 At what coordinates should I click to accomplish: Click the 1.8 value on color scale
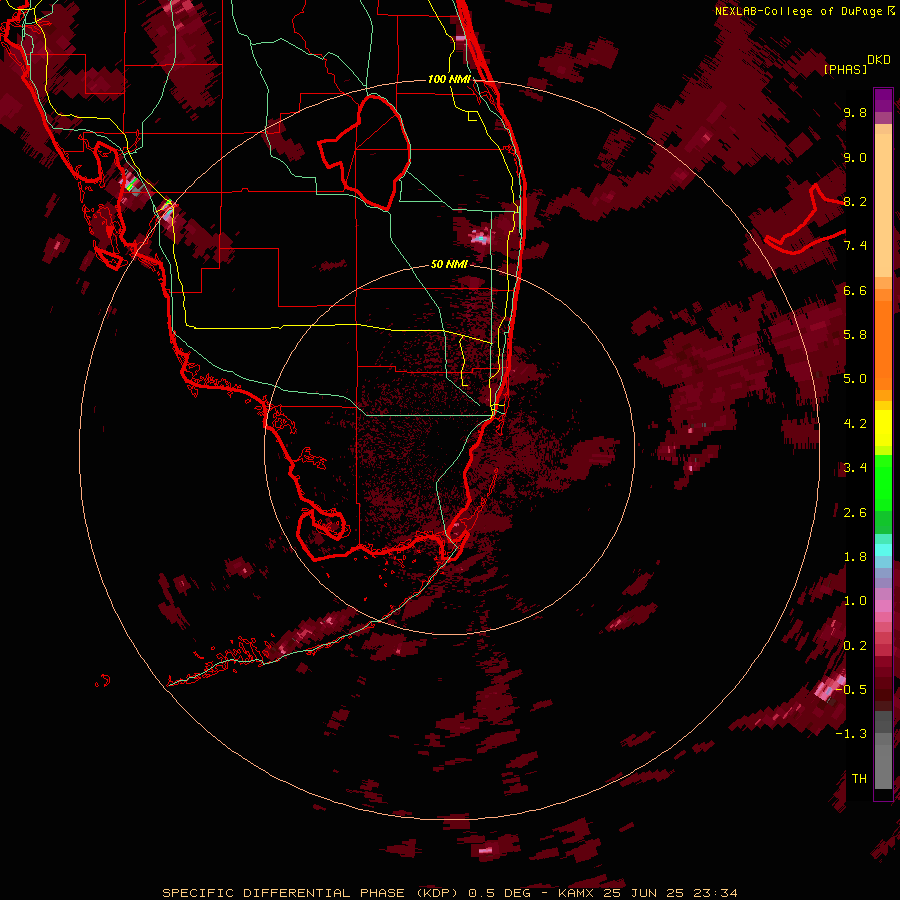[855, 557]
